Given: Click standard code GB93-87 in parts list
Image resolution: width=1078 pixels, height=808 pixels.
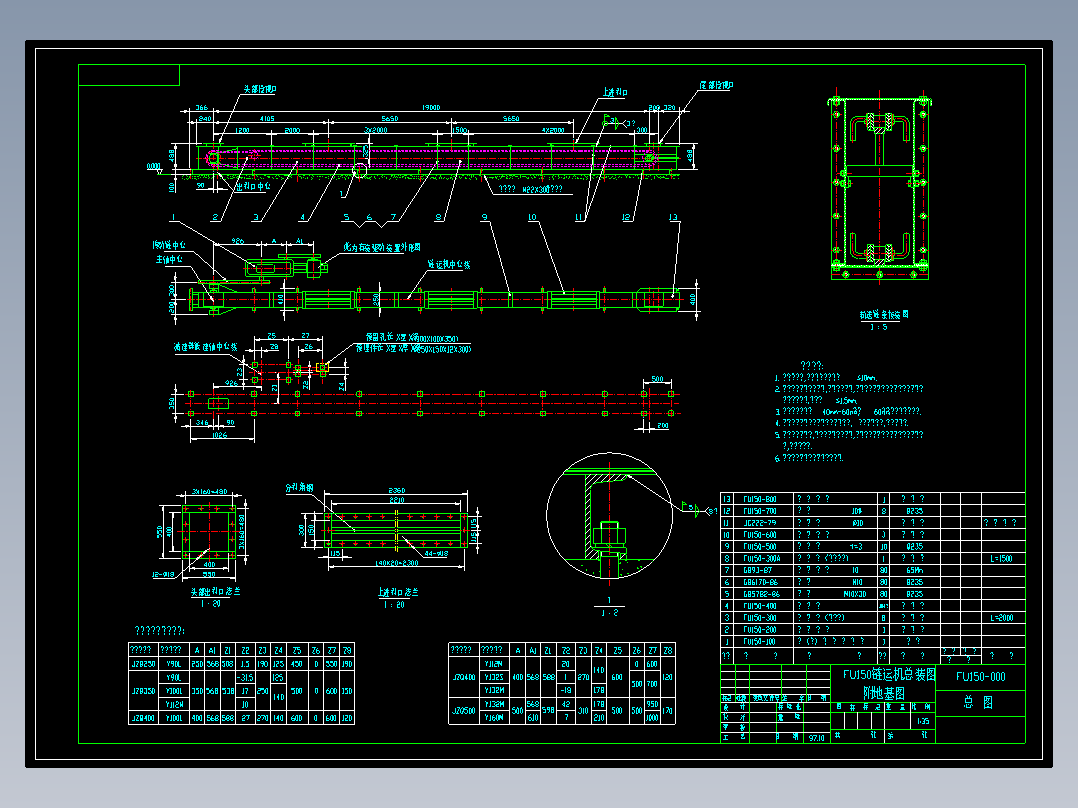Looking at the screenshot, I should (x=758, y=570).
